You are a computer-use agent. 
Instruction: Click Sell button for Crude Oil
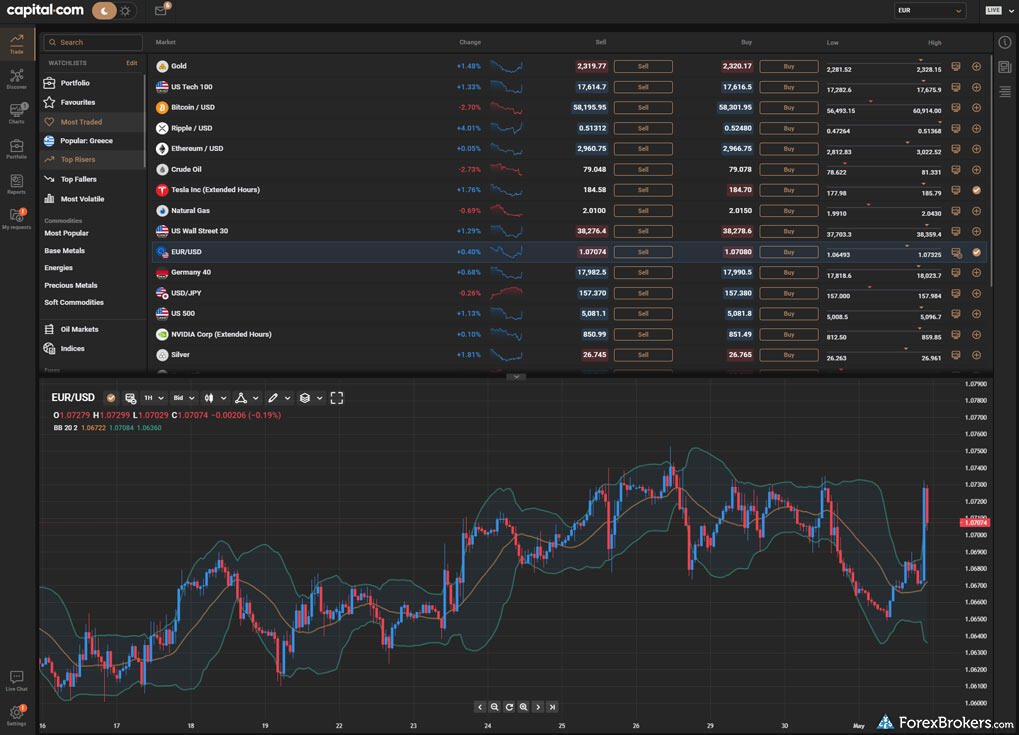(642, 169)
